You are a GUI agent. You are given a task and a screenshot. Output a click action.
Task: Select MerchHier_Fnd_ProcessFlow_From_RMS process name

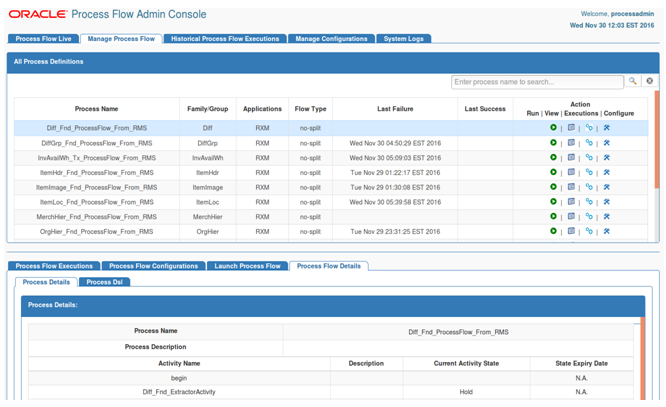coord(97,217)
